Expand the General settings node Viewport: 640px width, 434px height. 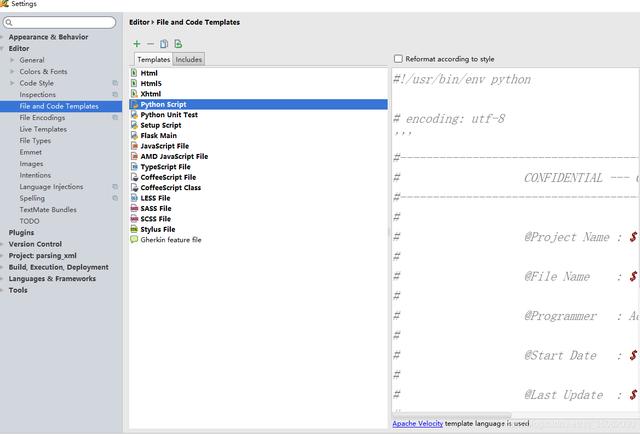coord(12,60)
